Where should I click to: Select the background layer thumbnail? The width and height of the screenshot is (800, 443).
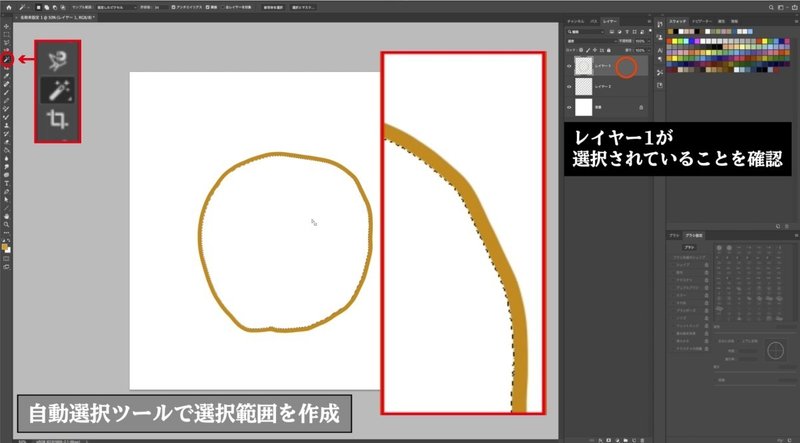584,107
